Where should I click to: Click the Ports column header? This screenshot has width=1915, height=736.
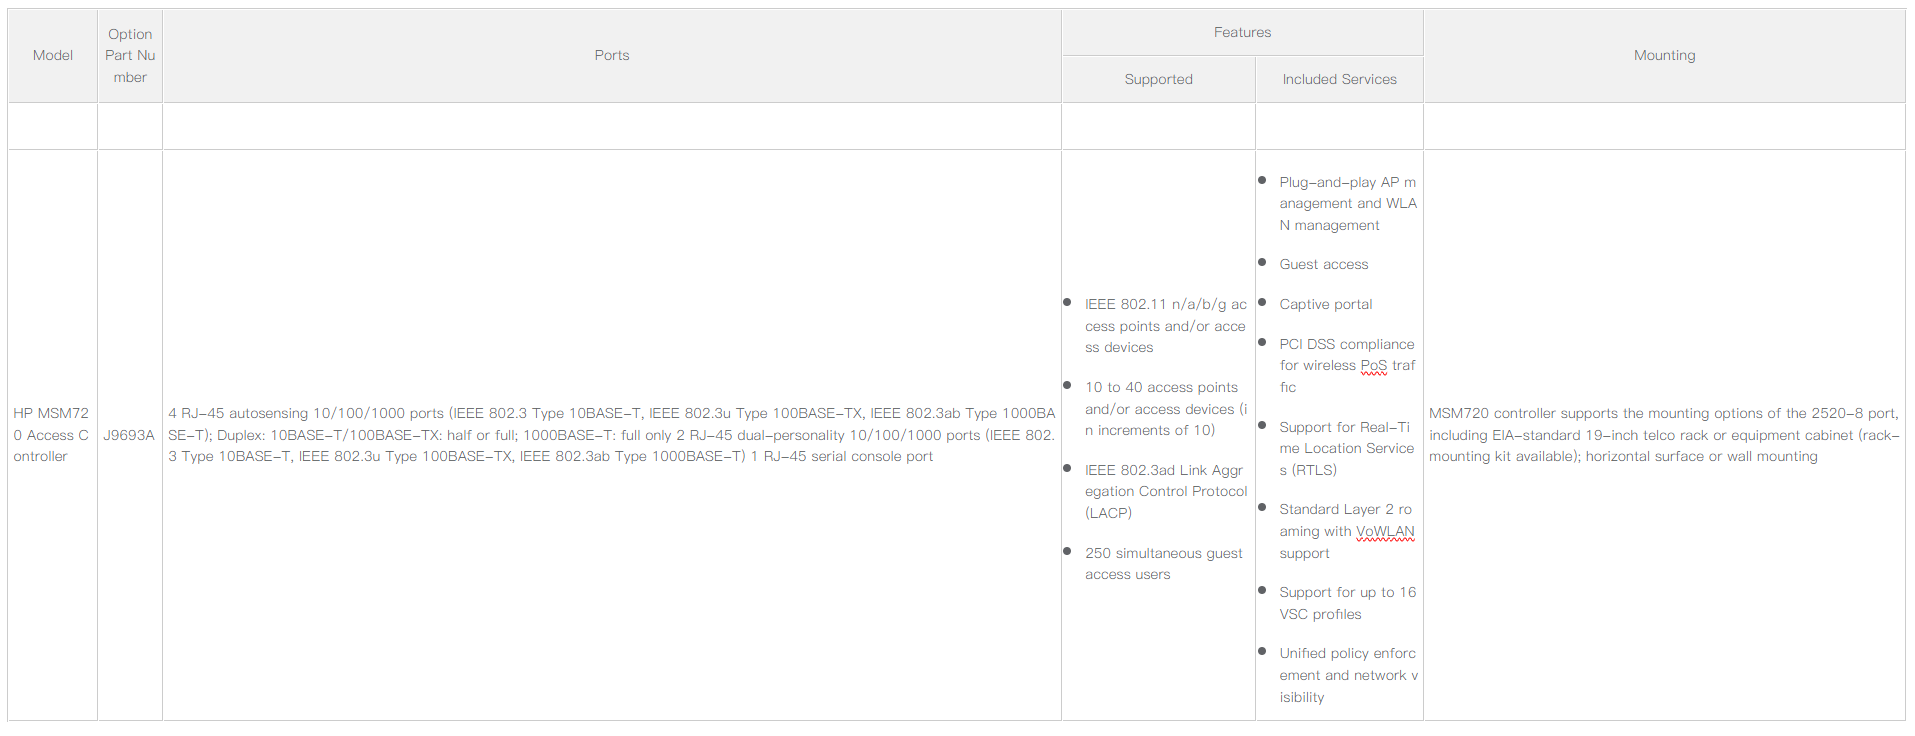(x=611, y=55)
